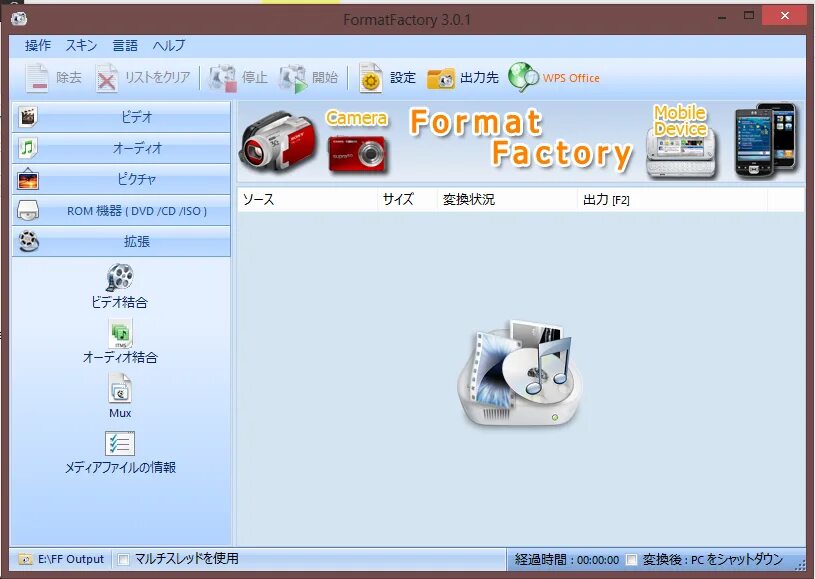The height and width of the screenshot is (579, 815).
Task: Click the red Sony camcorder image
Action: pyautogui.click(x=278, y=141)
